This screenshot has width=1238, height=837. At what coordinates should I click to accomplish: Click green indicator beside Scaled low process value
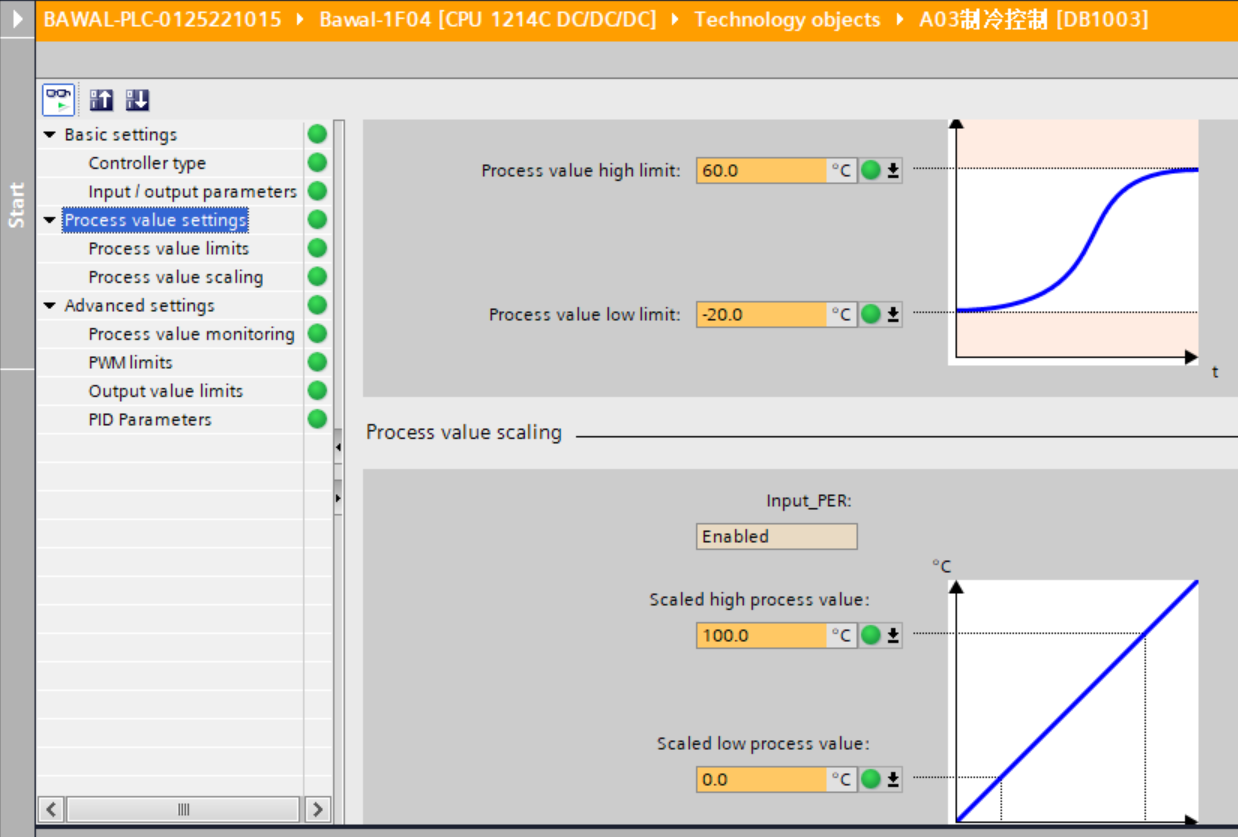pyautogui.click(x=871, y=779)
